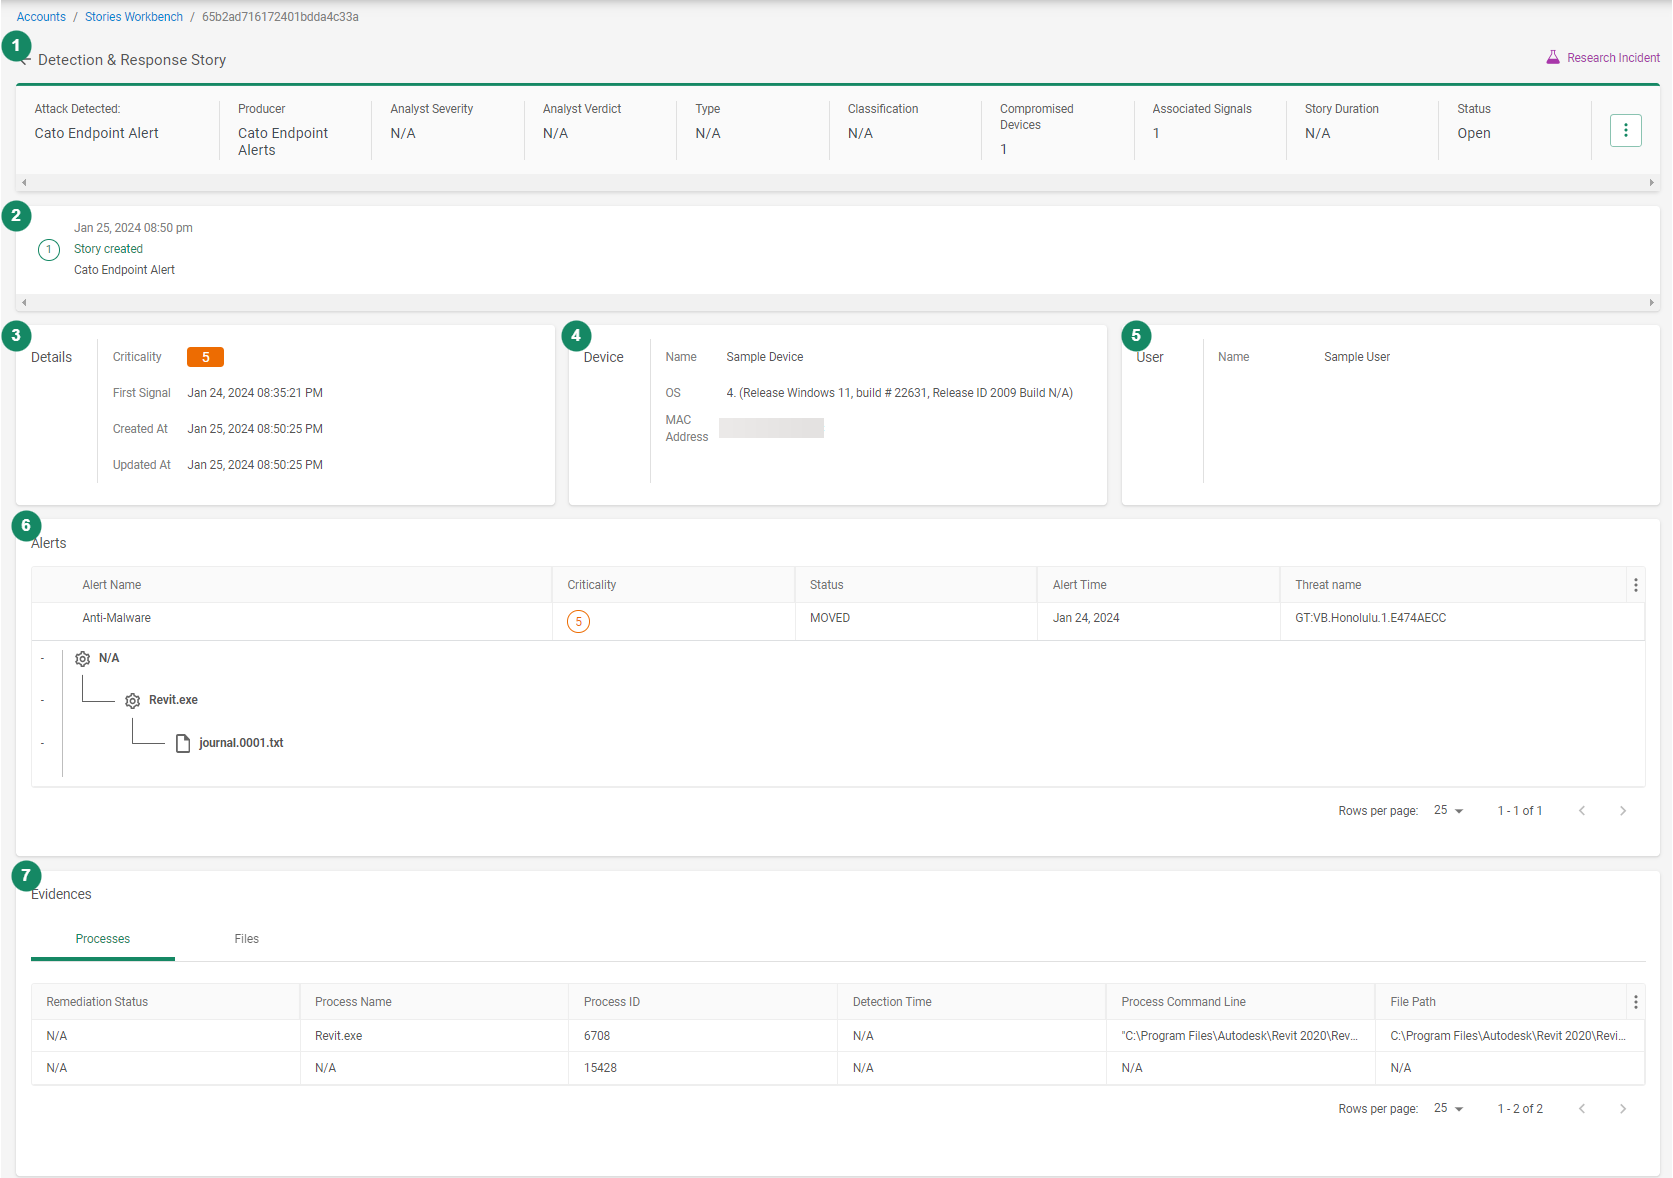Click process ID 15428 cell
Image resolution: width=1673 pixels, height=1178 pixels.
click(x=600, y=1068)
